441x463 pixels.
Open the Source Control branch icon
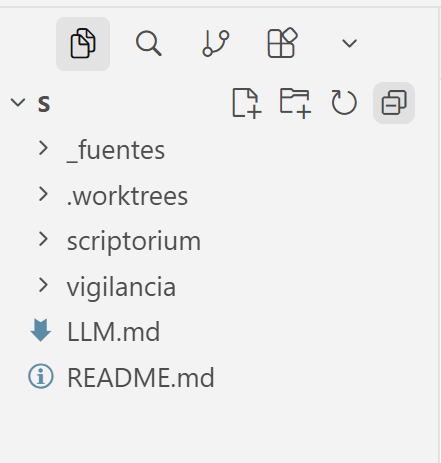216,44
